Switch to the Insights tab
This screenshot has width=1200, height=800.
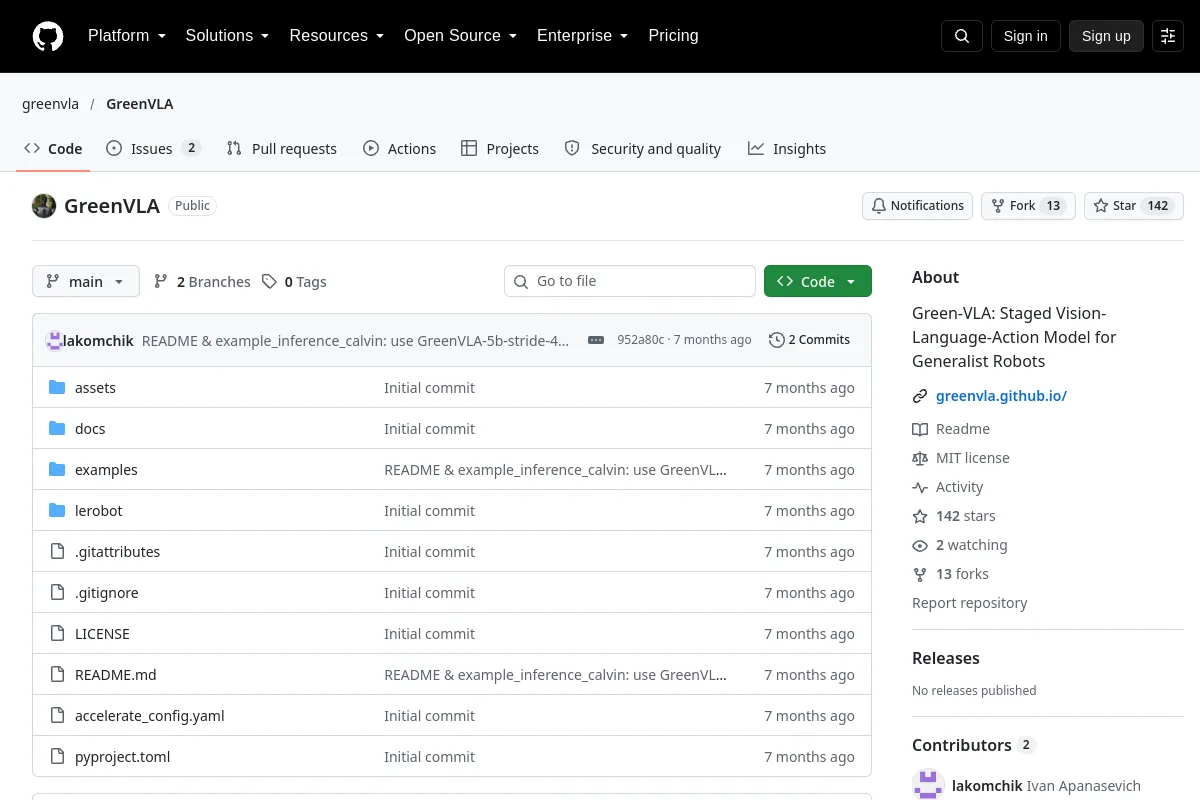(x=787, y=149)
